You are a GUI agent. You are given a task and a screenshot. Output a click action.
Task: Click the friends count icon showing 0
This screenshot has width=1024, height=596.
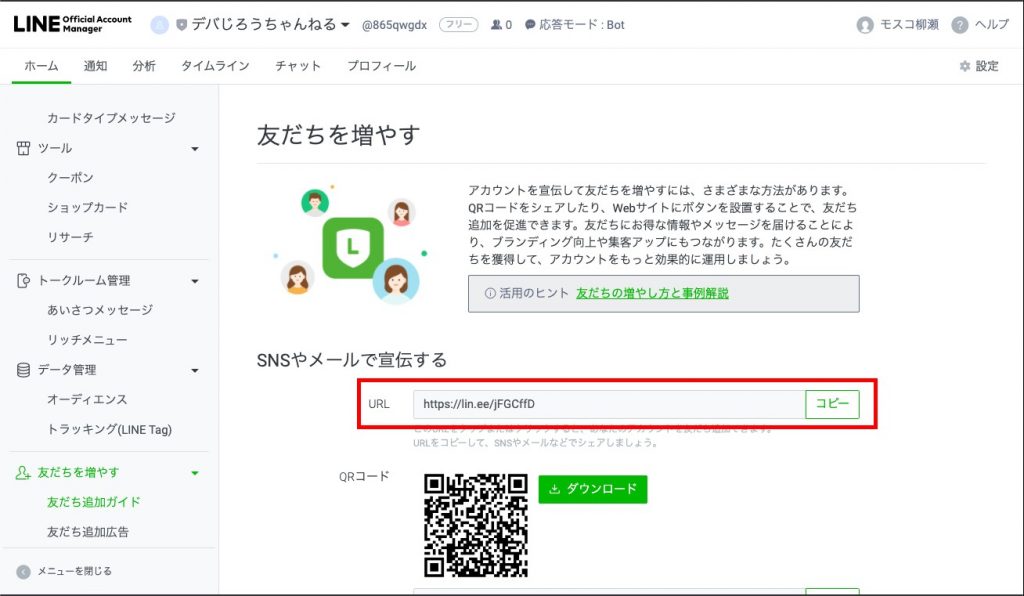[496, 25]
